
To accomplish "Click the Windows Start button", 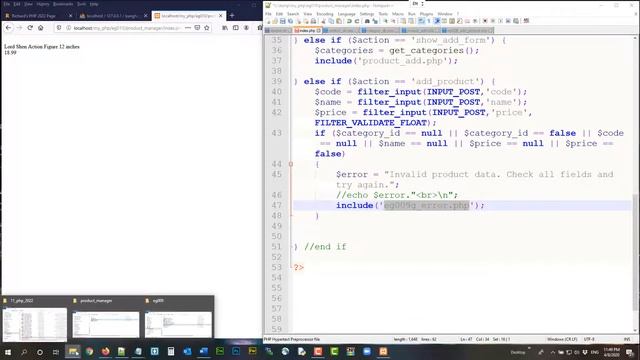I will pyautogui.click(x=7, y=352).
